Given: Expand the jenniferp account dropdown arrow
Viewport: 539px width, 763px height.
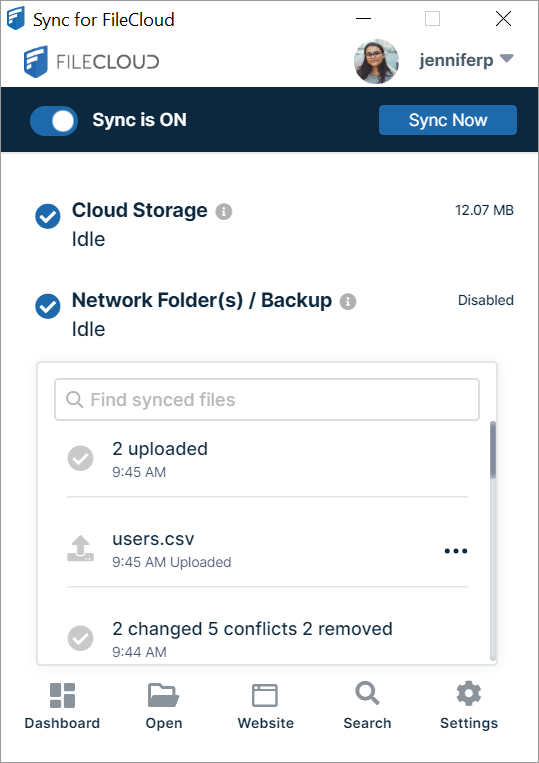Looking at the screenshot, I should 507,58.
